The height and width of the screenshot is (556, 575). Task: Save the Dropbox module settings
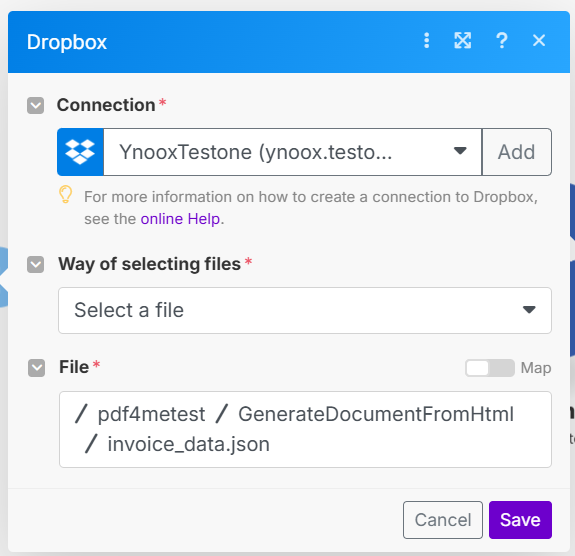tap(520, 520)
